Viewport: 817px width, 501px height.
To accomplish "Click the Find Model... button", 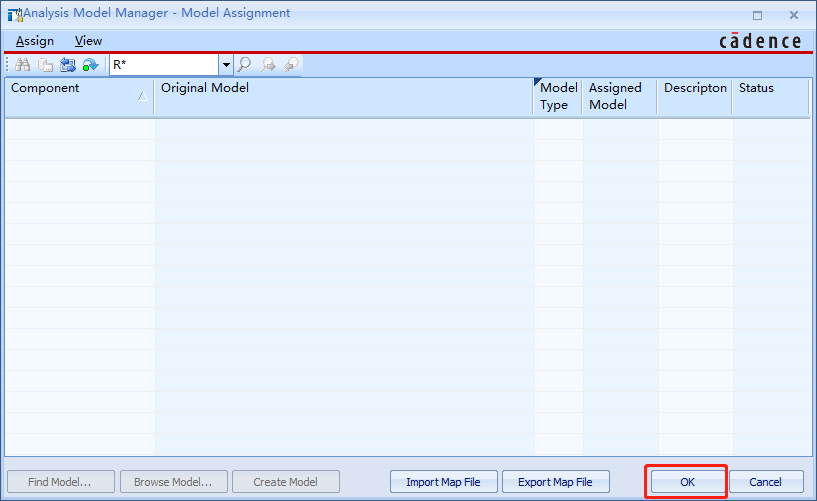I will 60,482.
